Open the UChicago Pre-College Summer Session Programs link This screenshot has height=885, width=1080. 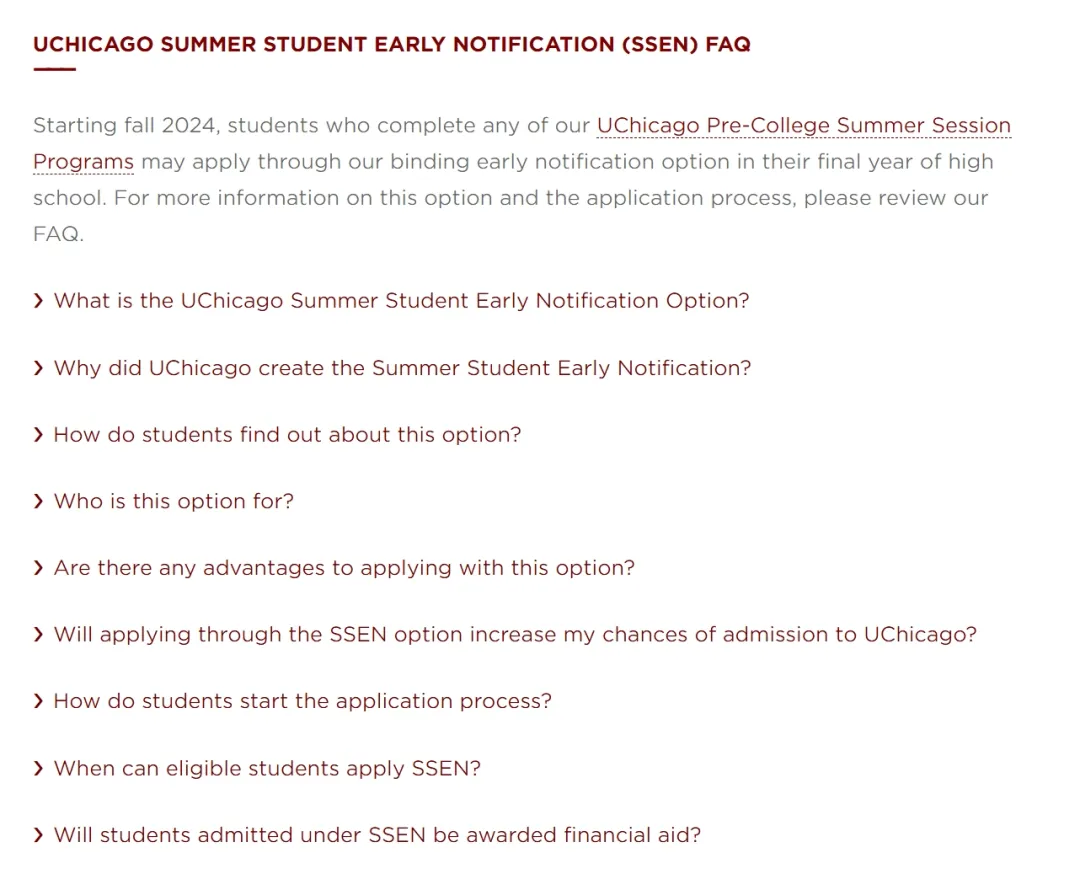803,126
